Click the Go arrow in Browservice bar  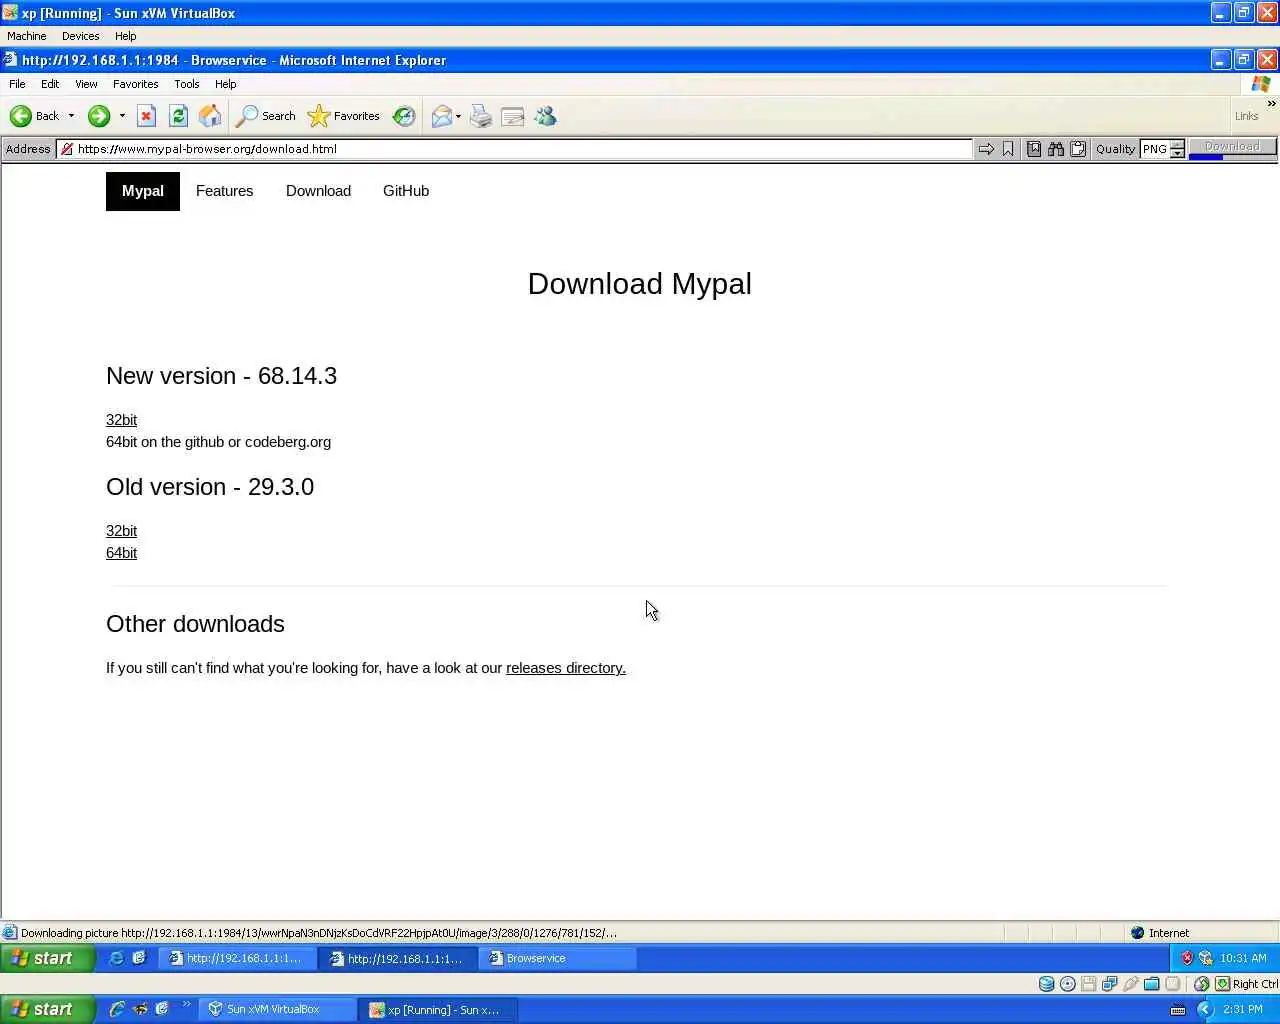pyautogui.click(x=986, y=149)
